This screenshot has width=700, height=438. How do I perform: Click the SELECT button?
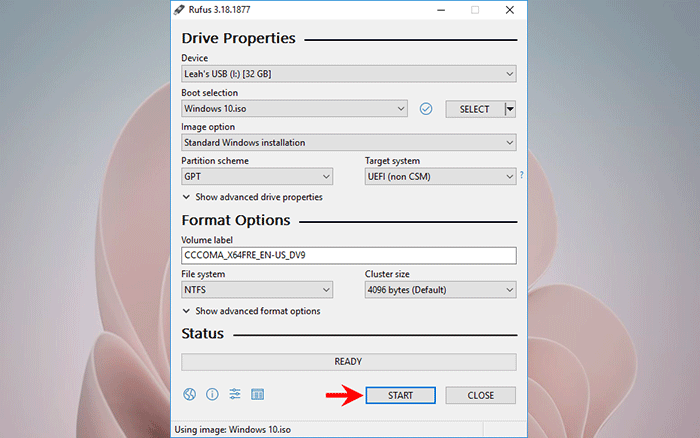475,109
